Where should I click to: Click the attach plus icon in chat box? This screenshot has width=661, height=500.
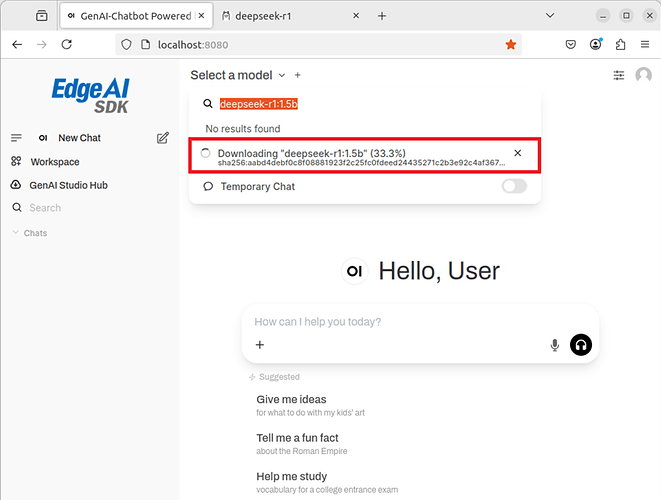(x=260, y=345)
